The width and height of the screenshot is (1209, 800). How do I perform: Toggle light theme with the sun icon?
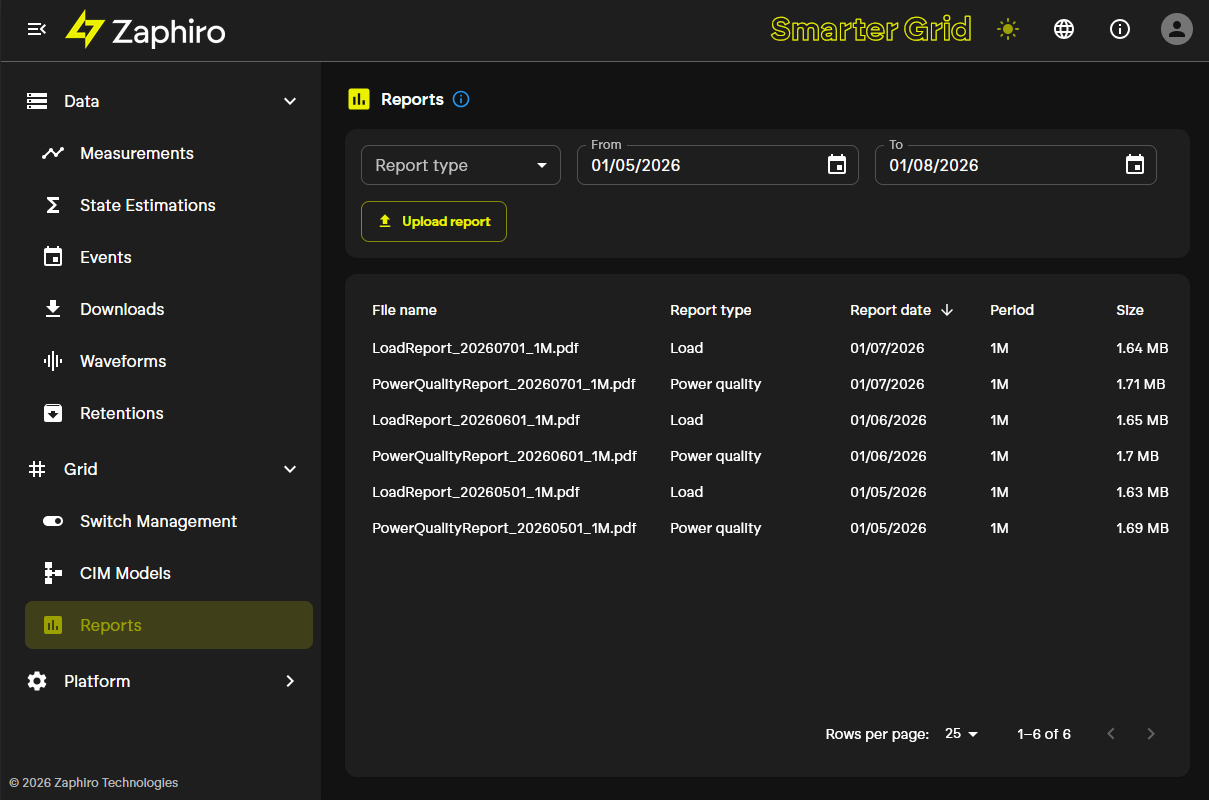1008,29
